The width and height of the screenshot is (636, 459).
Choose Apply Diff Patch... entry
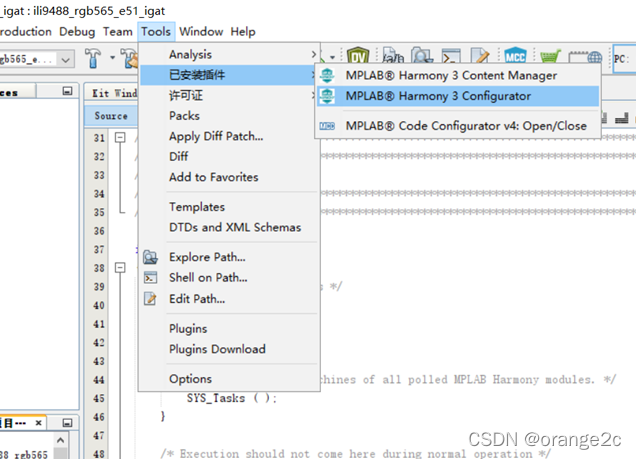point(229,136)
